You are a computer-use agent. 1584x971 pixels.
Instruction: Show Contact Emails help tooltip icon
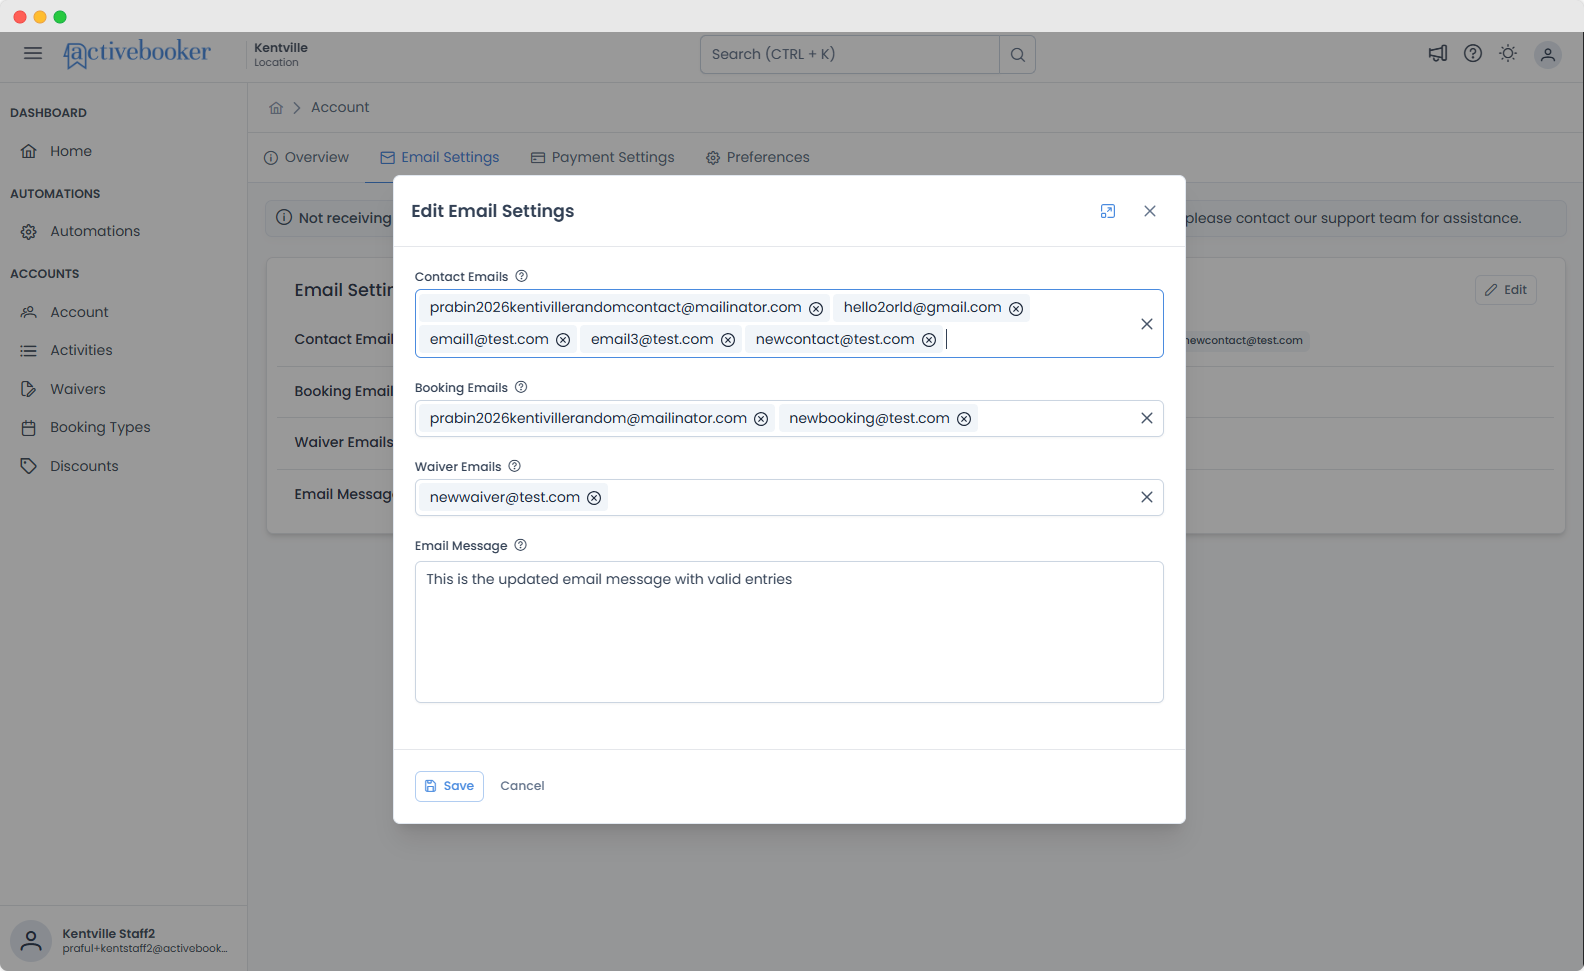tap(521, 276)
